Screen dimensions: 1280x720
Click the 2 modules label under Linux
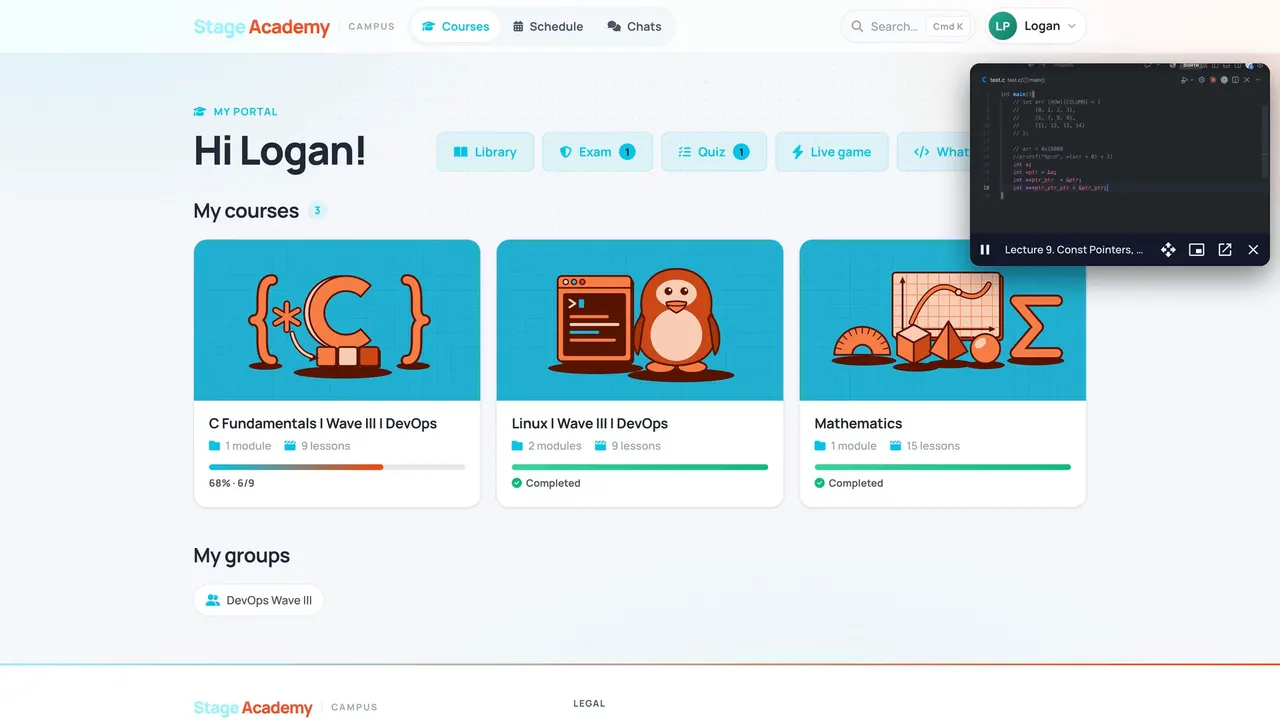point(554,446)
